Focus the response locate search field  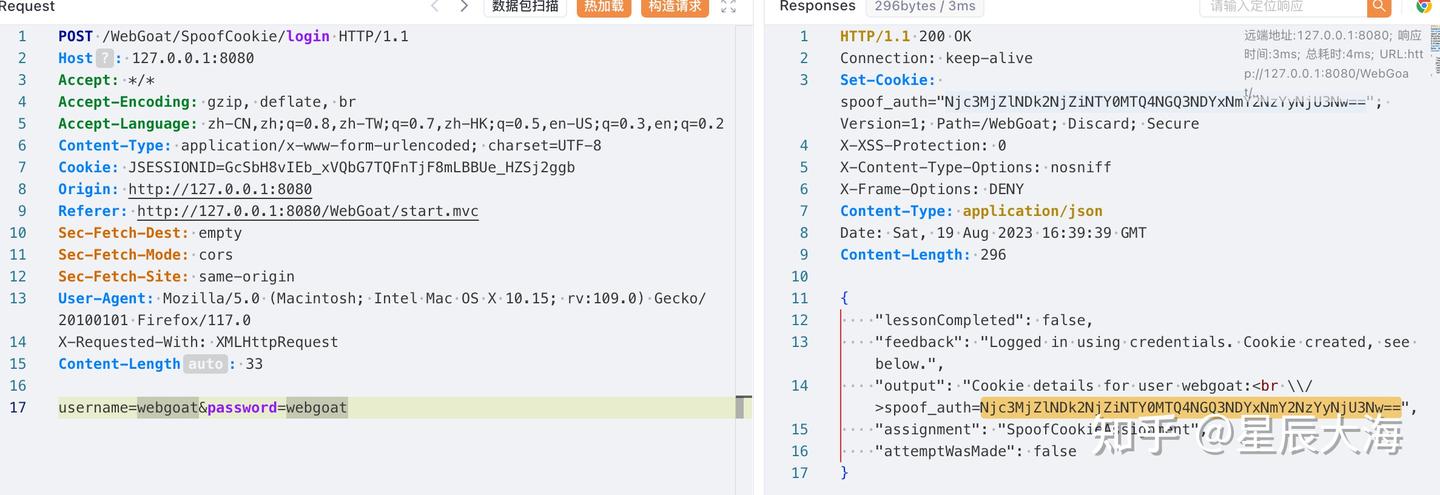point(1283,6)
